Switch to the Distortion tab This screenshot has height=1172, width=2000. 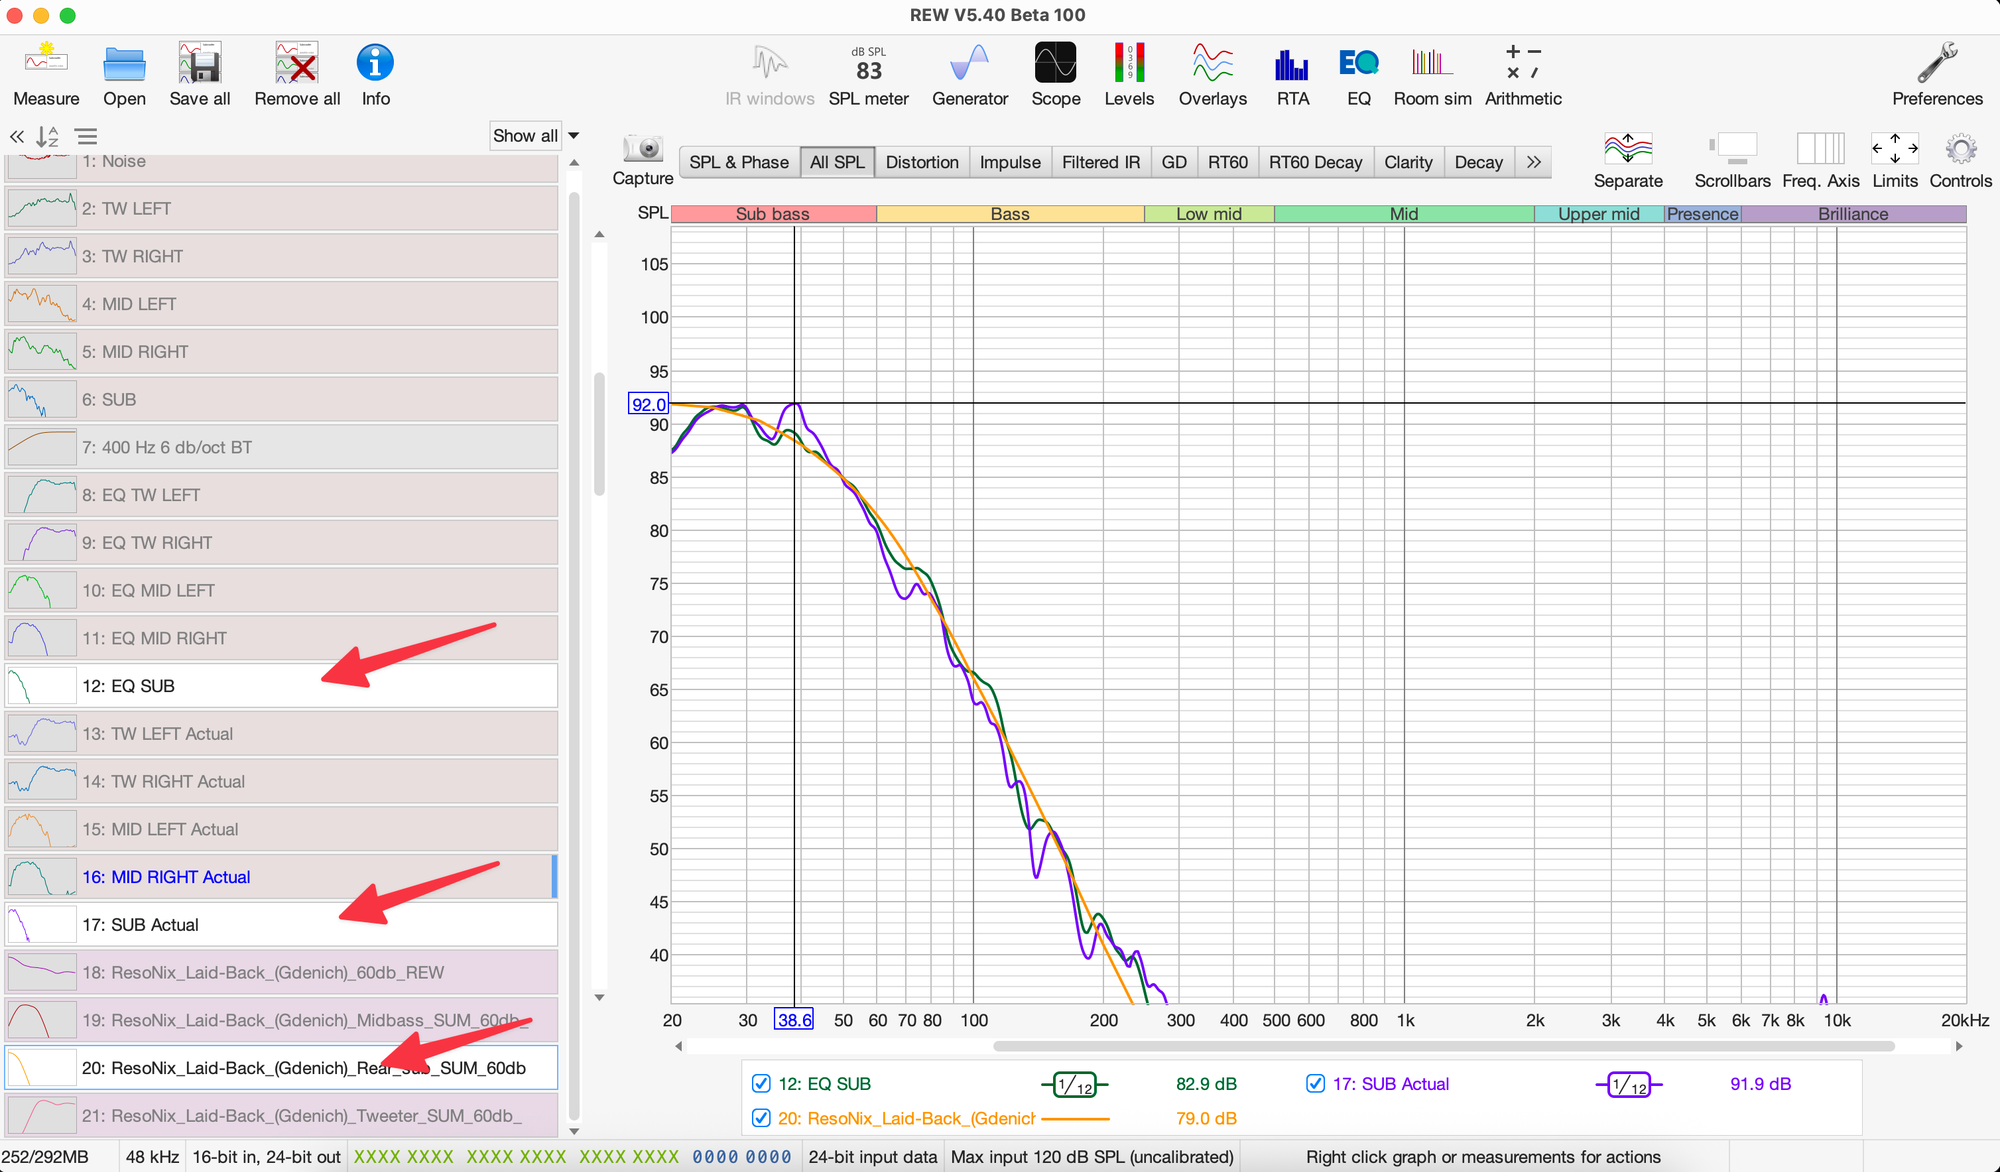[921, 162]
